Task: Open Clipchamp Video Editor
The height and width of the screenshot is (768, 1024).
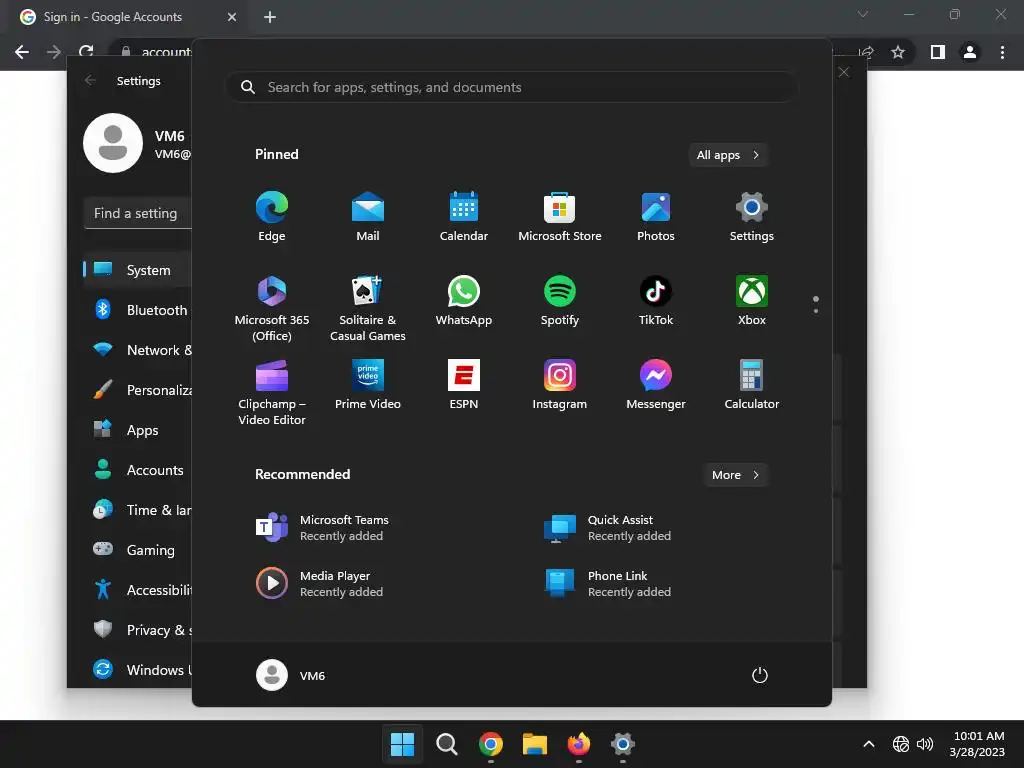Action: tap(272, 392)
